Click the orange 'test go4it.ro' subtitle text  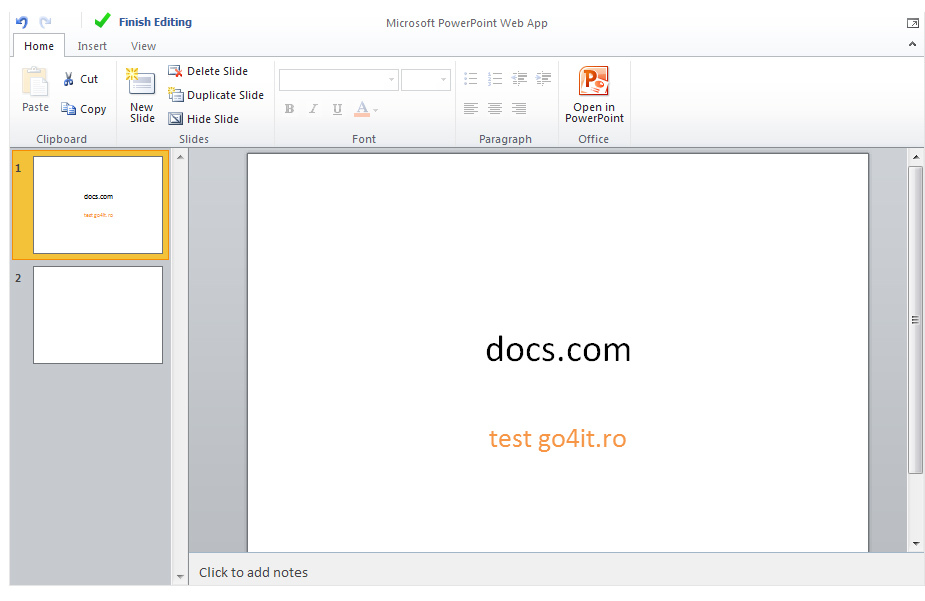click(557, 439)
